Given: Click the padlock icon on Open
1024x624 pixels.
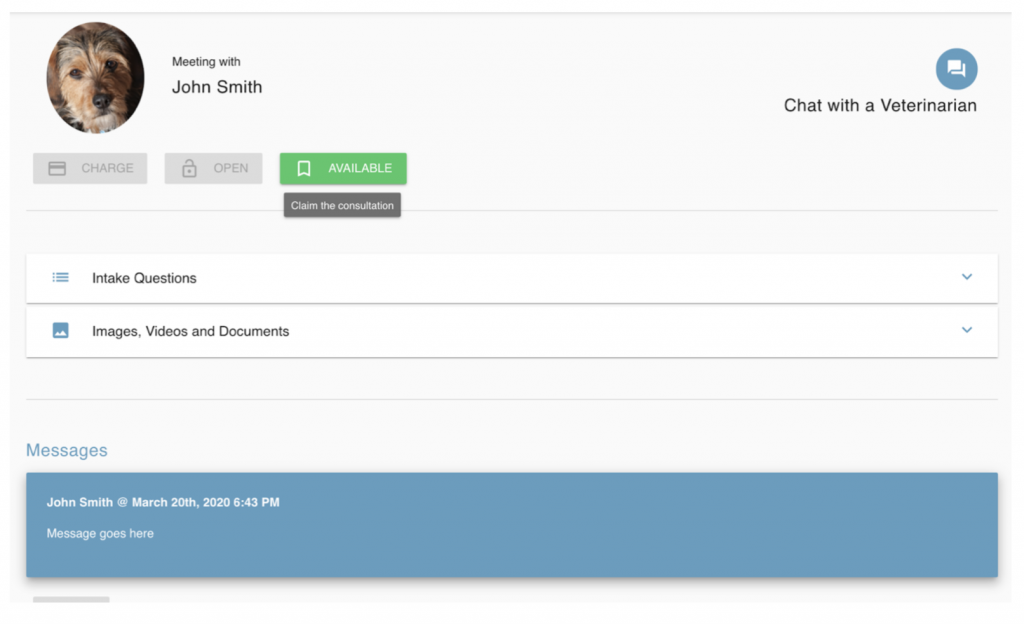Looking at the screenshot, I should [x=189, y=168].
